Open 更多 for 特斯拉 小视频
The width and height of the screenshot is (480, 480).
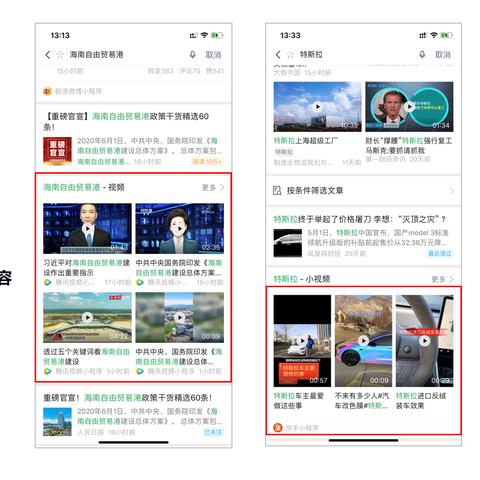(442, 279)
